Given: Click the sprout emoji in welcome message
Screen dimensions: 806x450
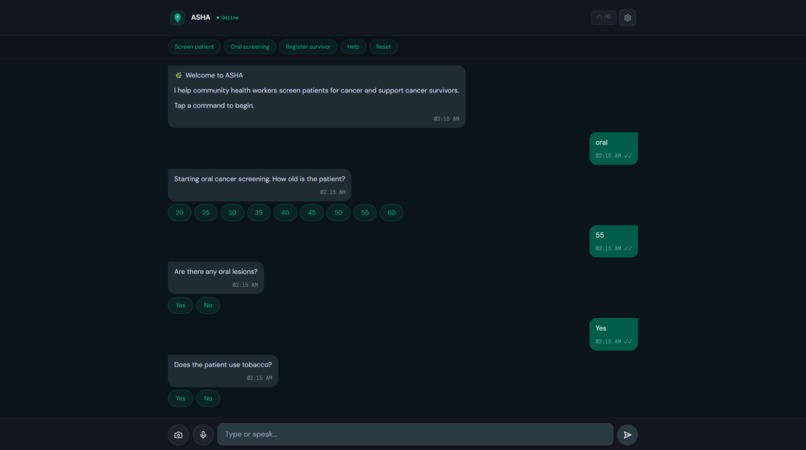Looking at the screenshot, I should (178, 75).
